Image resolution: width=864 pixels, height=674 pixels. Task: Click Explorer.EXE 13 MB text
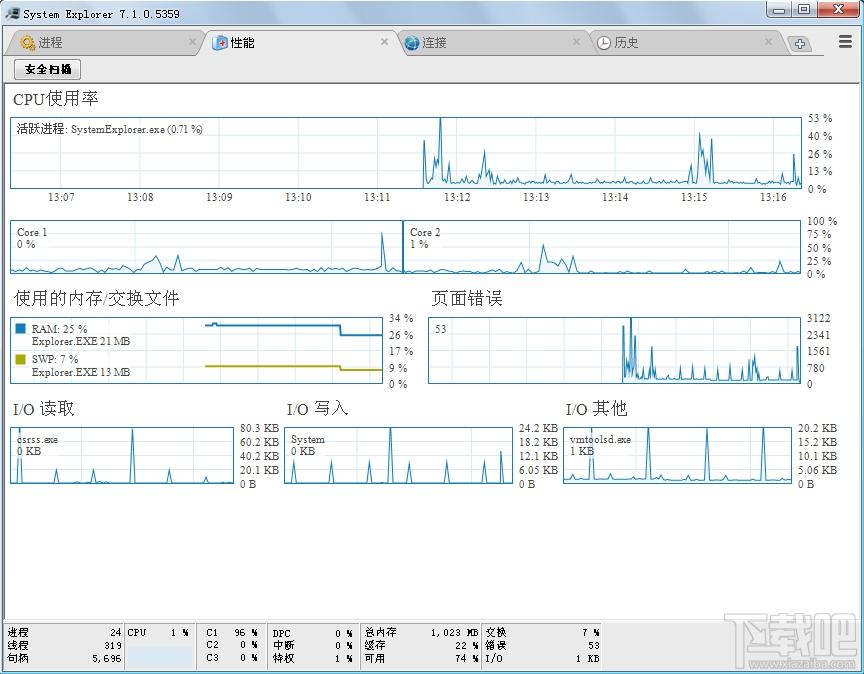point(80,372)
